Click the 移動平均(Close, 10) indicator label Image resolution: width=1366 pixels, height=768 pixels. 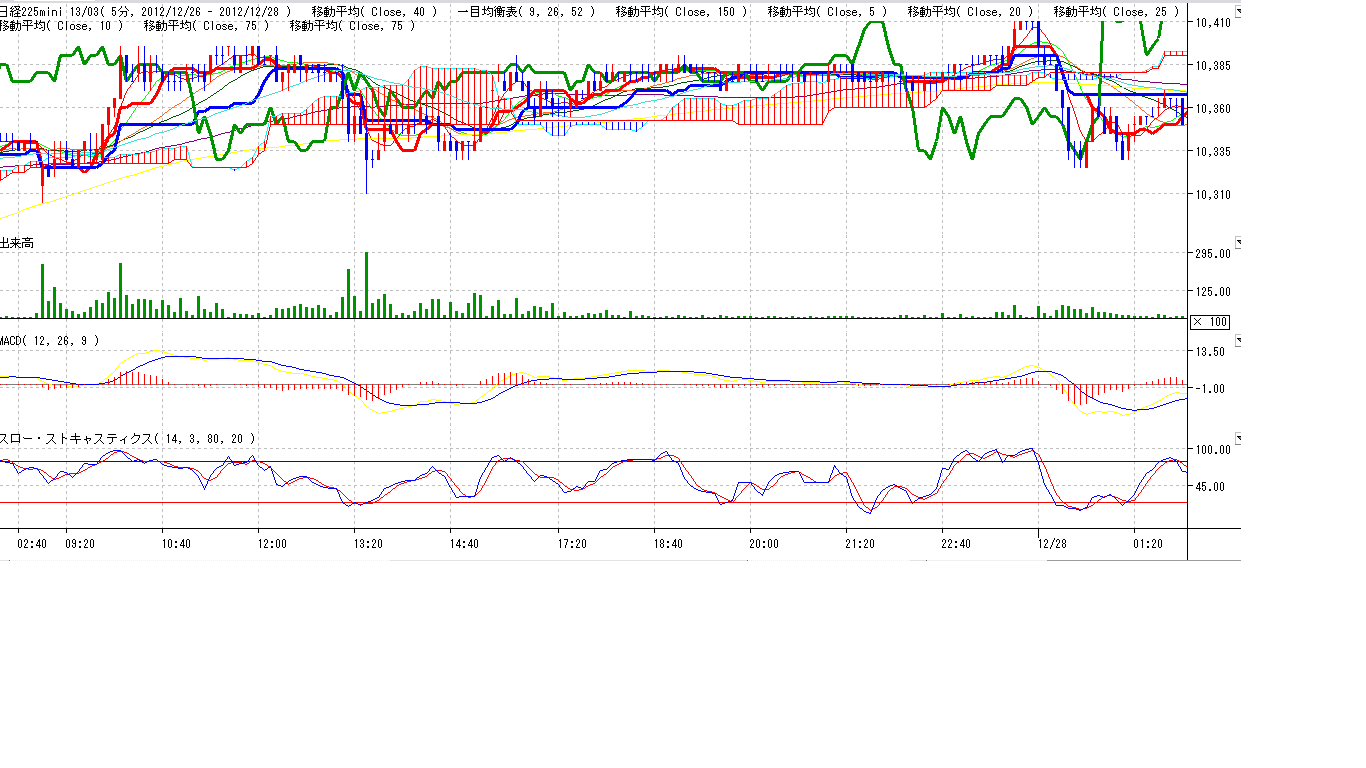click(61, 26)
